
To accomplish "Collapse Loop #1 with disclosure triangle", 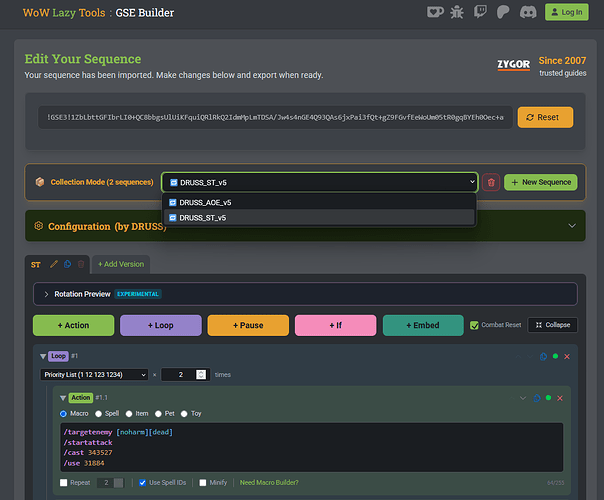I will [x=43, y=356].
